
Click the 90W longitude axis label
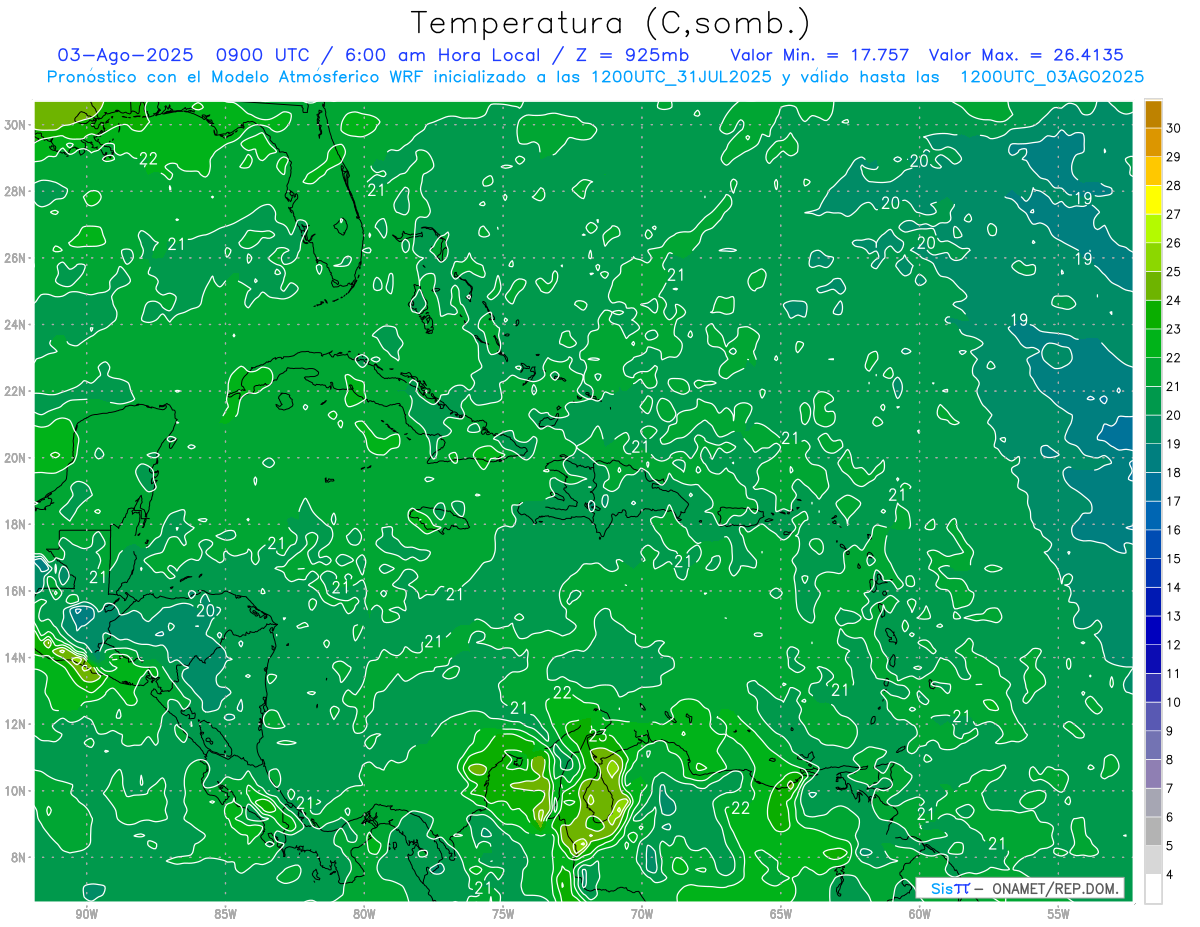point(86,914)
